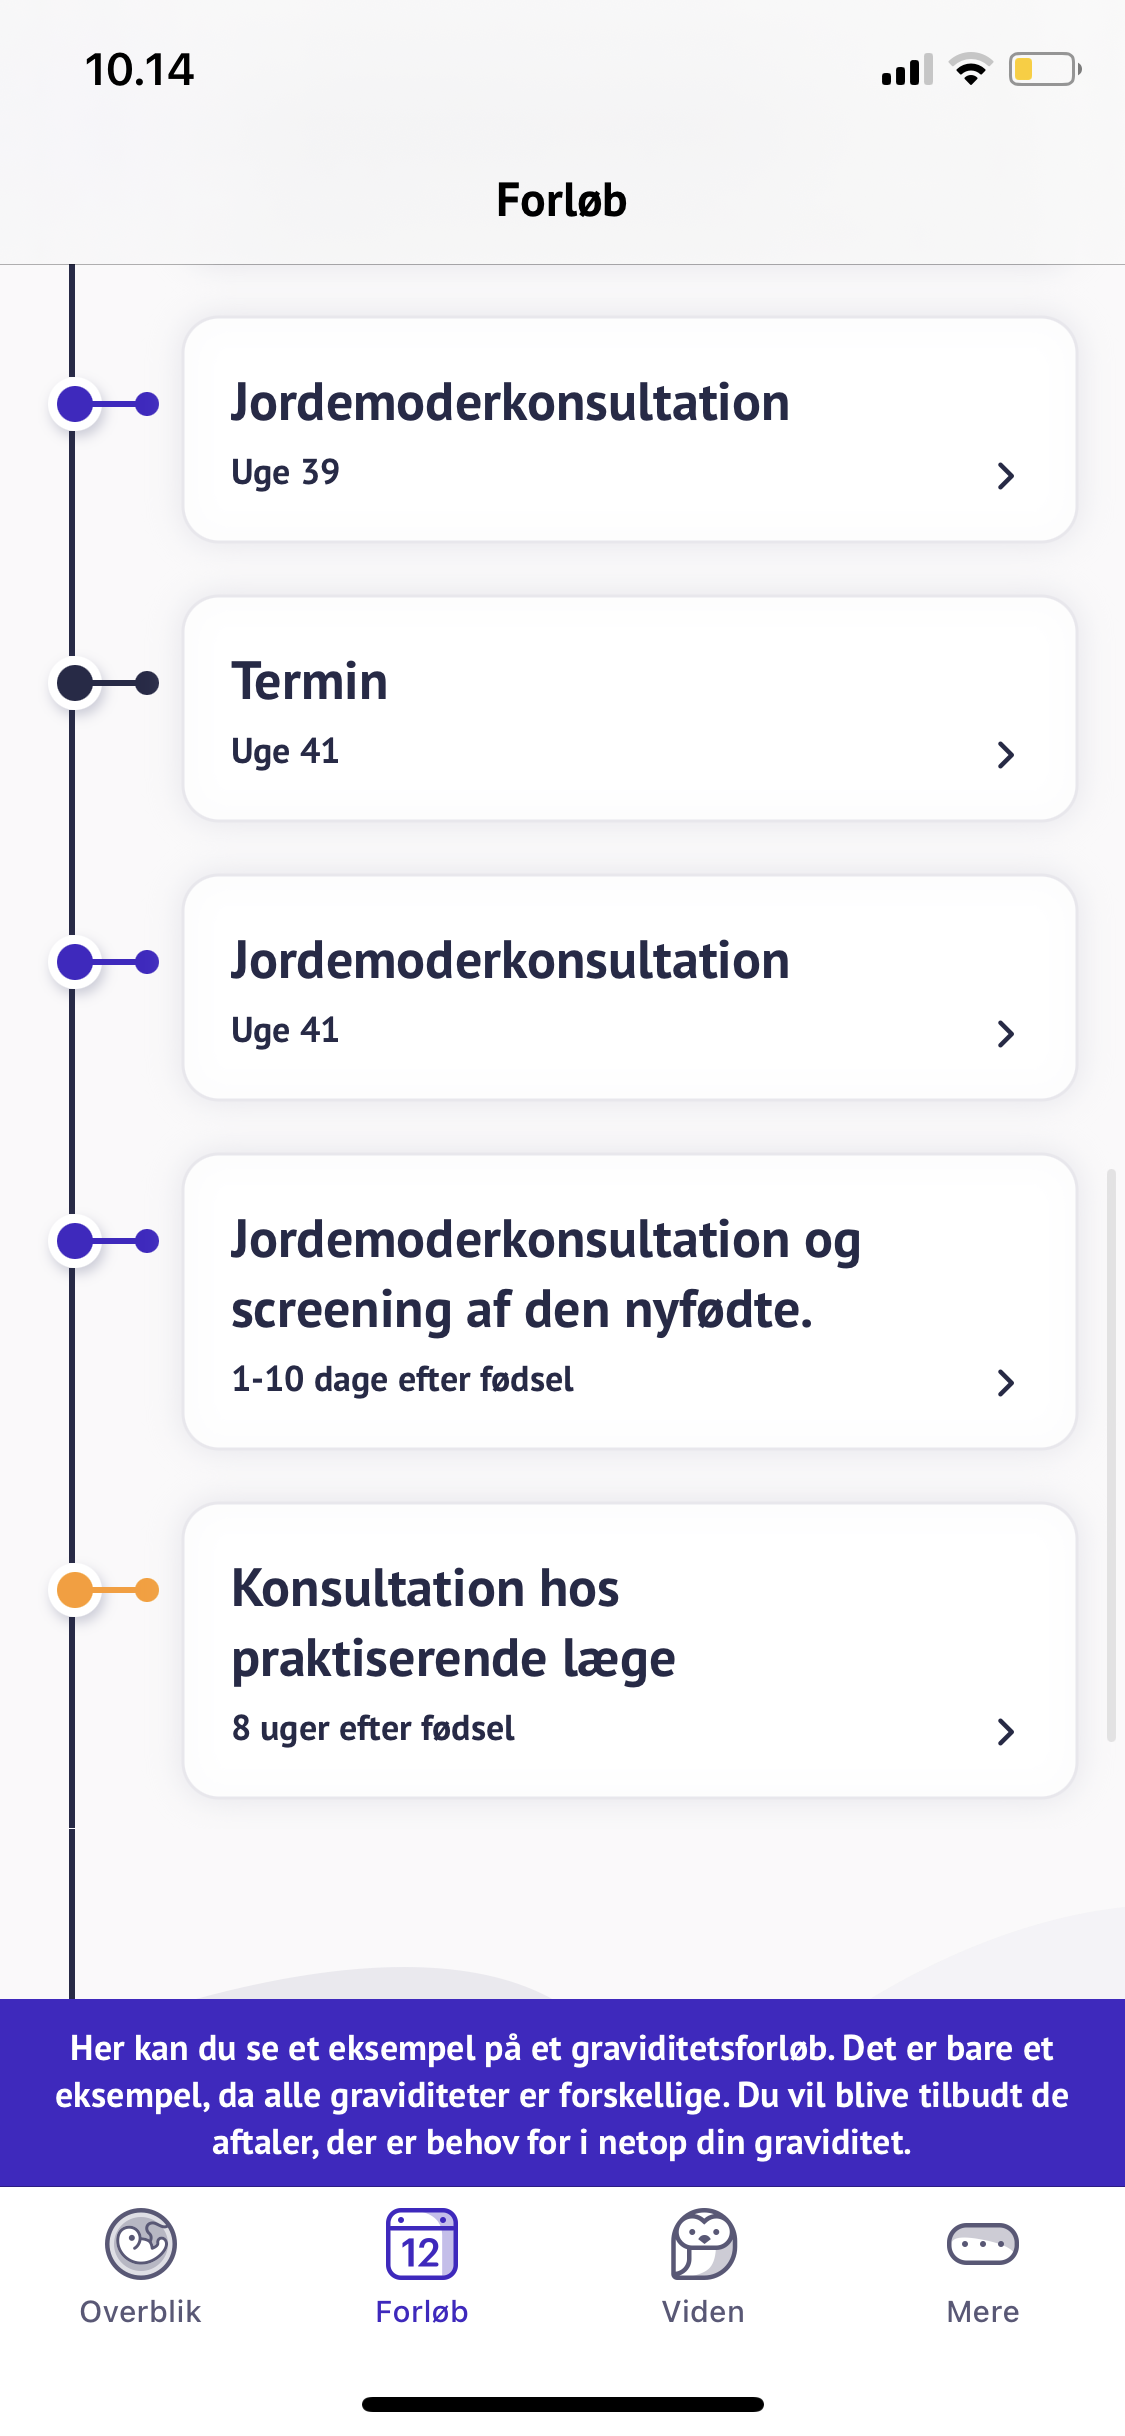
Task: Tap the orange timeline marker
Action: coord(76,1589)
